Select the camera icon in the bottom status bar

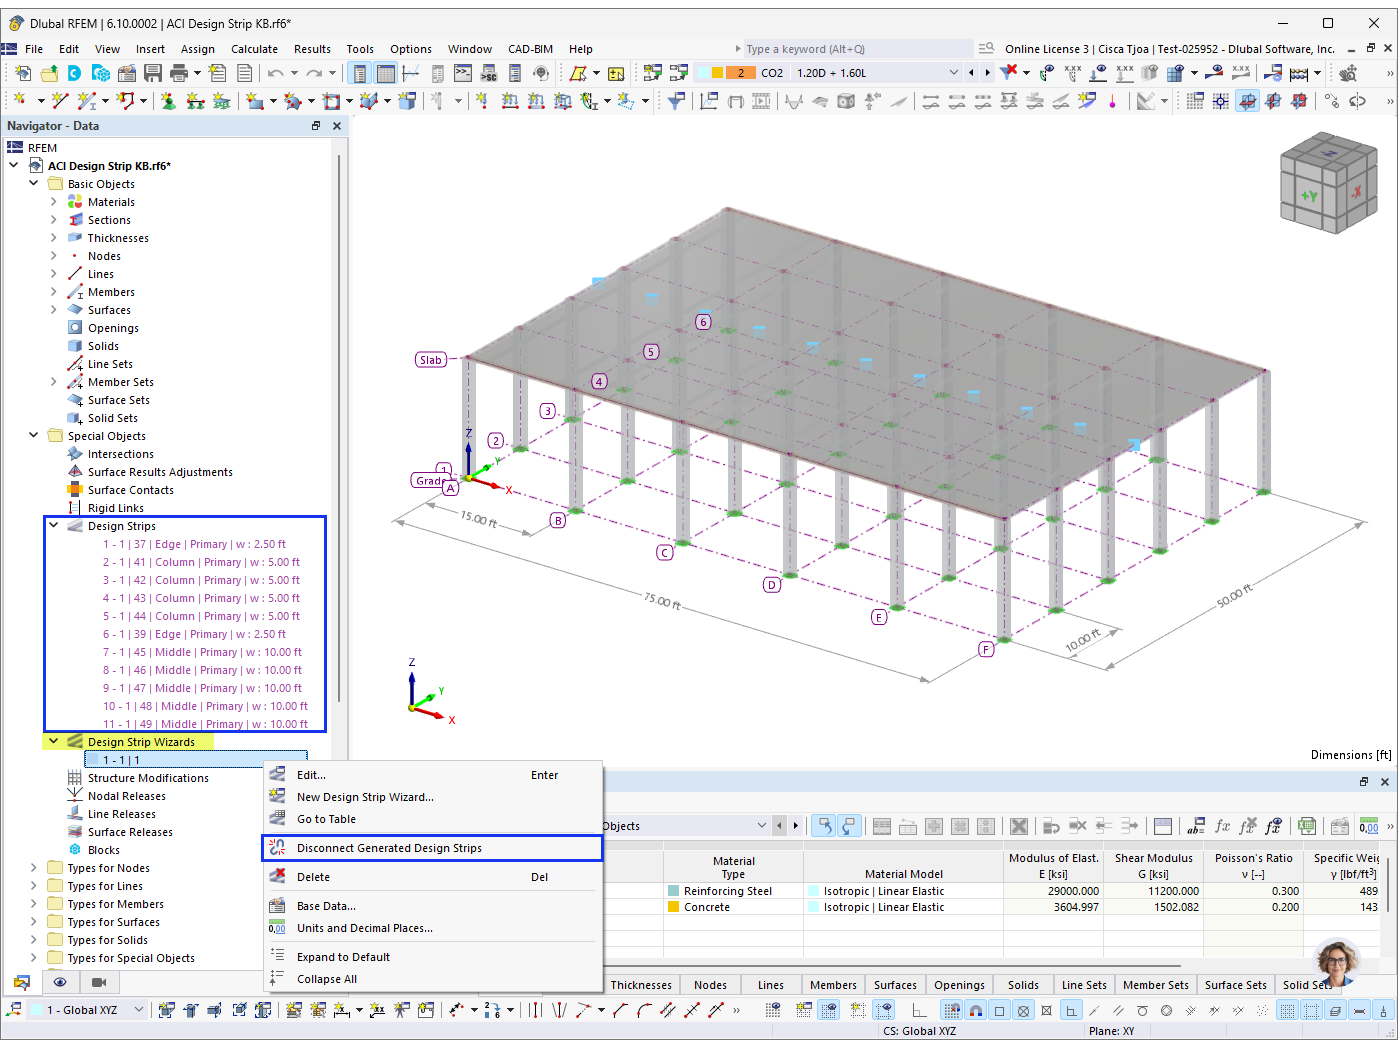97,982
